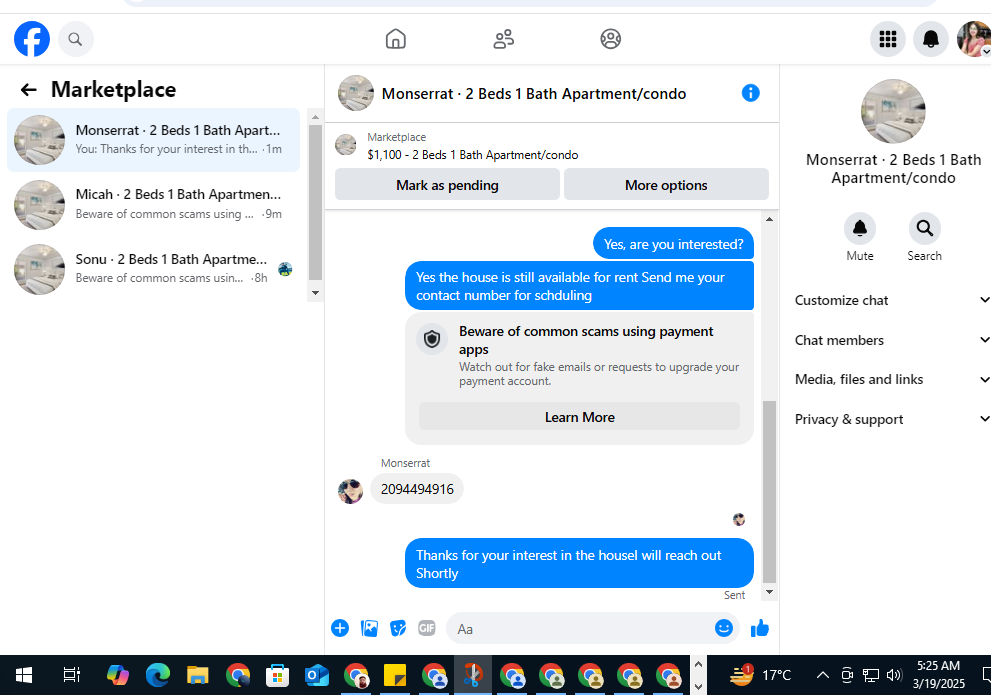Show hidden system tray icons chevron

822,675
